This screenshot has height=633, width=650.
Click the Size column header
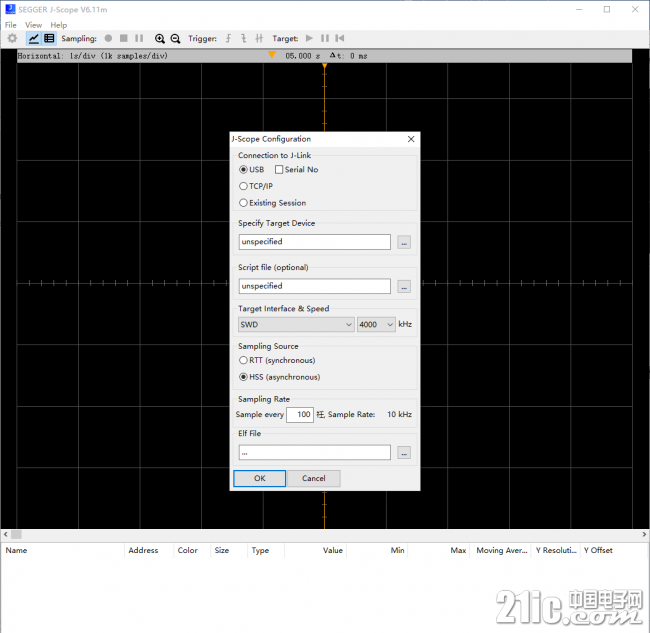[x=229, y=551]
